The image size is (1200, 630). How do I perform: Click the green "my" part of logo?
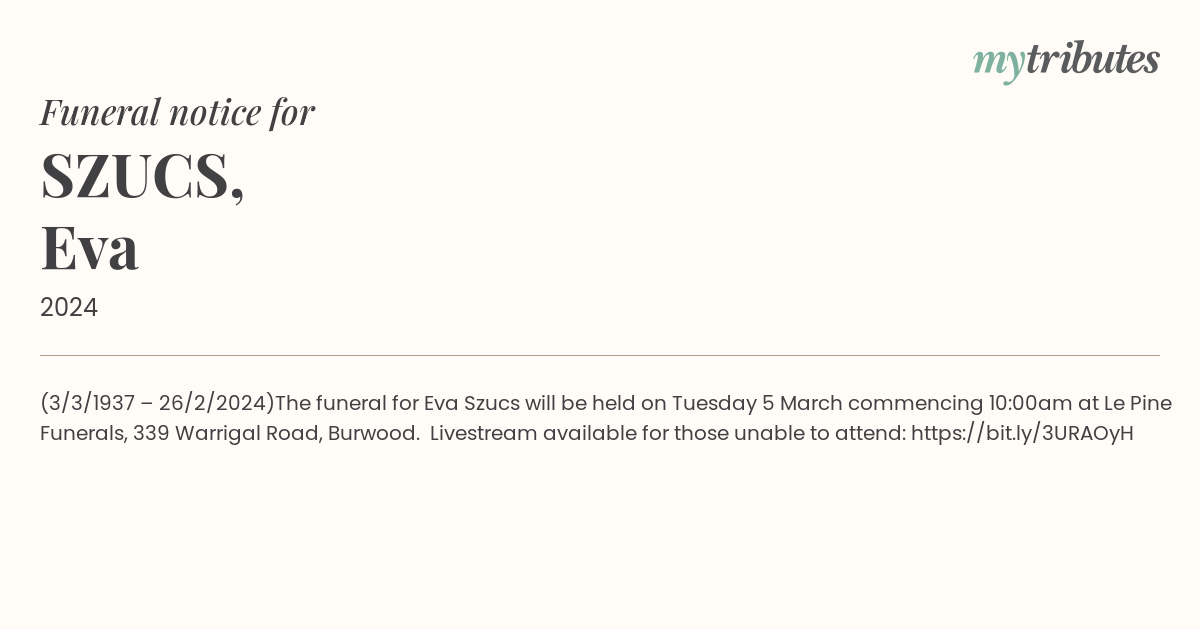[998, 62]
